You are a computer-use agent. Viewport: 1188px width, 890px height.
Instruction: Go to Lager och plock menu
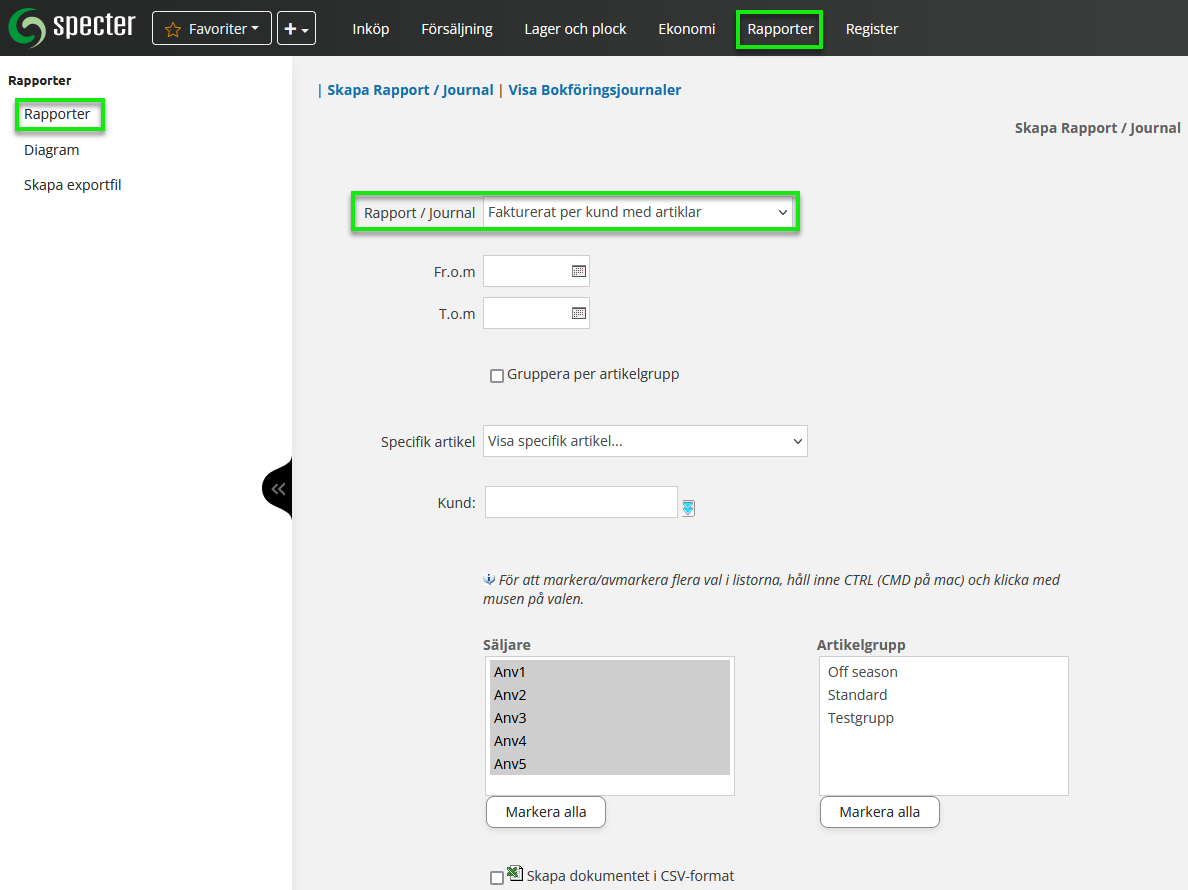click(575, 29)
